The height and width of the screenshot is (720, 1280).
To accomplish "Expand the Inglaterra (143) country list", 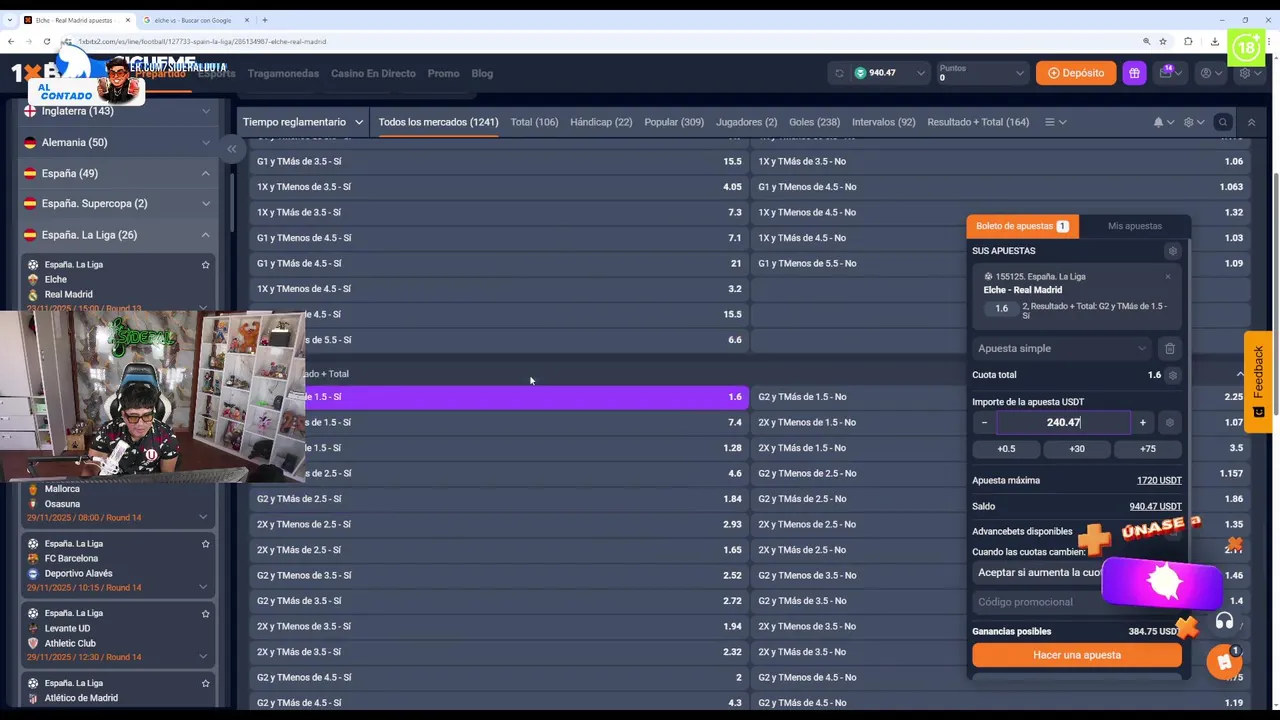I will [x=117, y=111].
